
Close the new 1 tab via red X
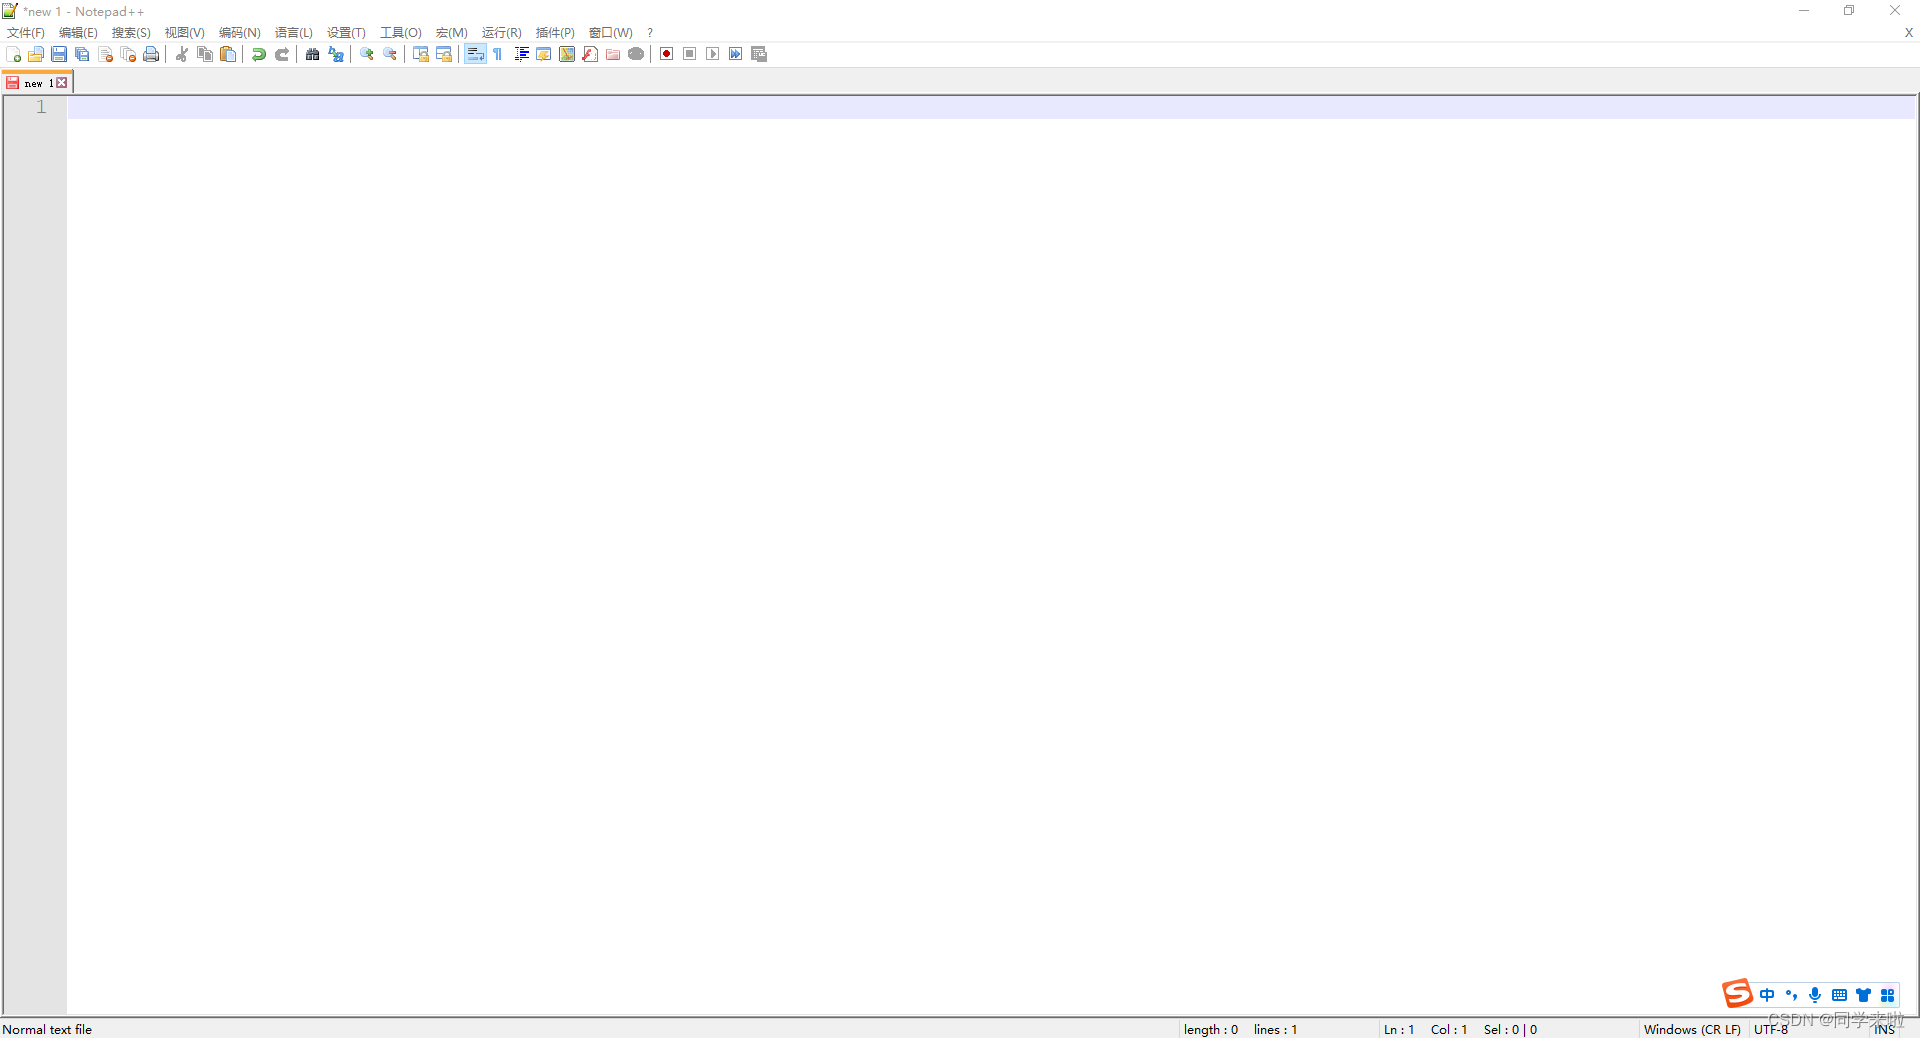coord(62,83)
